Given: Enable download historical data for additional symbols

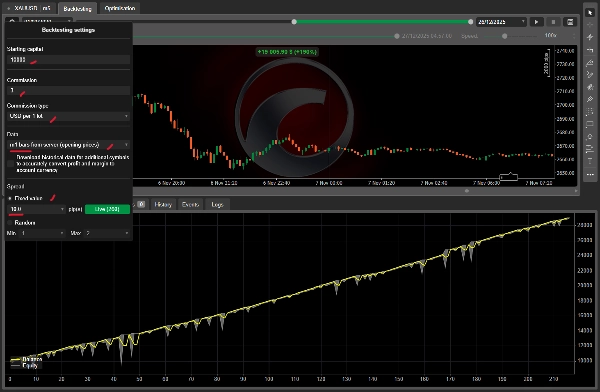Looking at the screenshot, I should [10, 163].
